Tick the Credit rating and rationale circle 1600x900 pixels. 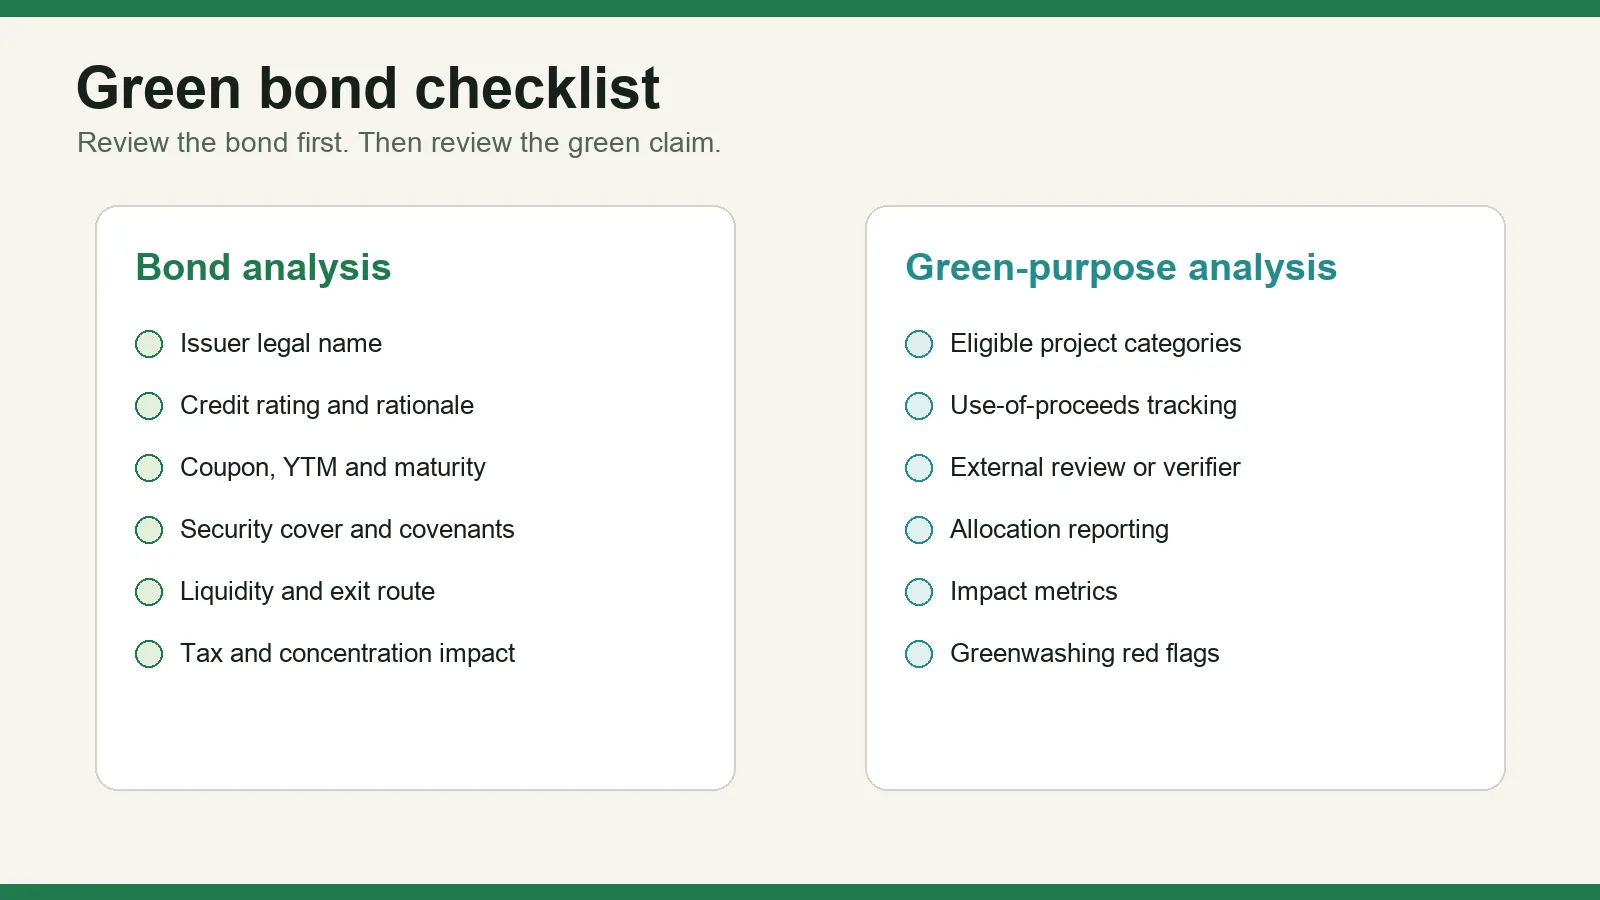pyautogui.click(x=149, y=406)
